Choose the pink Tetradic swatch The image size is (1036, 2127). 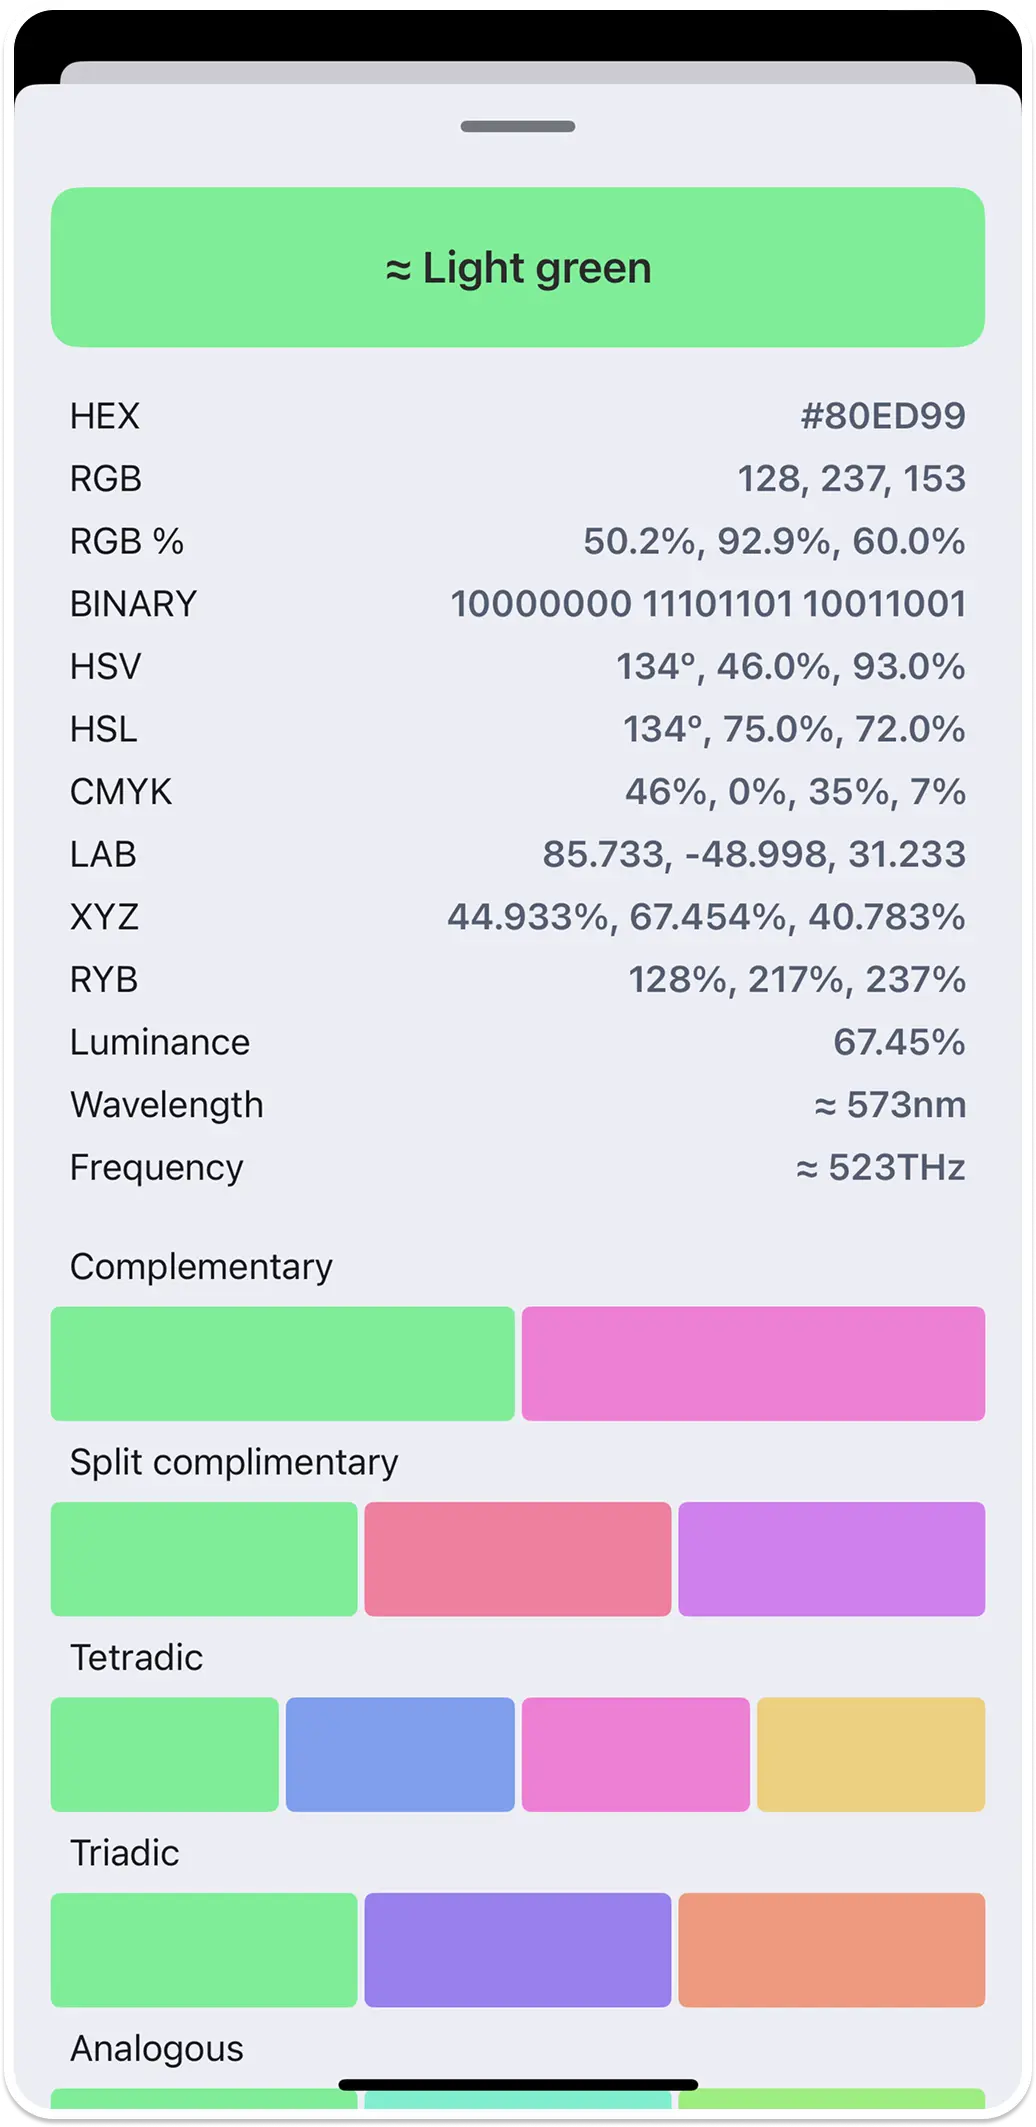pos(635,1754)
